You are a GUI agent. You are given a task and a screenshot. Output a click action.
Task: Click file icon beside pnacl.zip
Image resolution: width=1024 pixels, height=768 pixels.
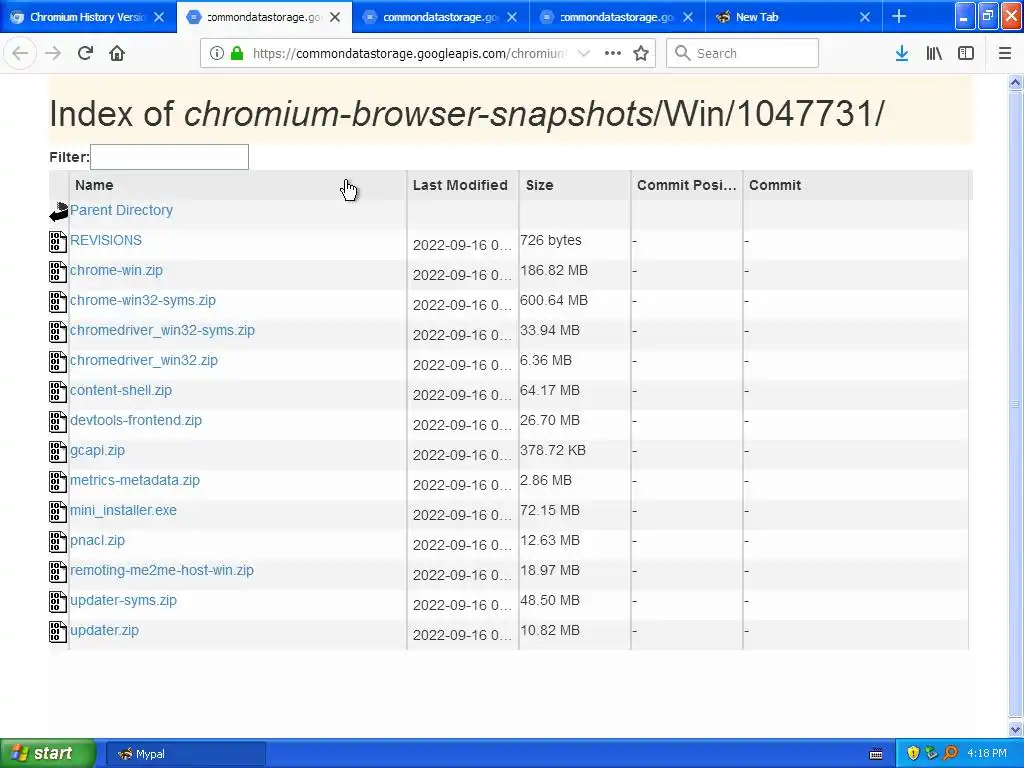57,542
